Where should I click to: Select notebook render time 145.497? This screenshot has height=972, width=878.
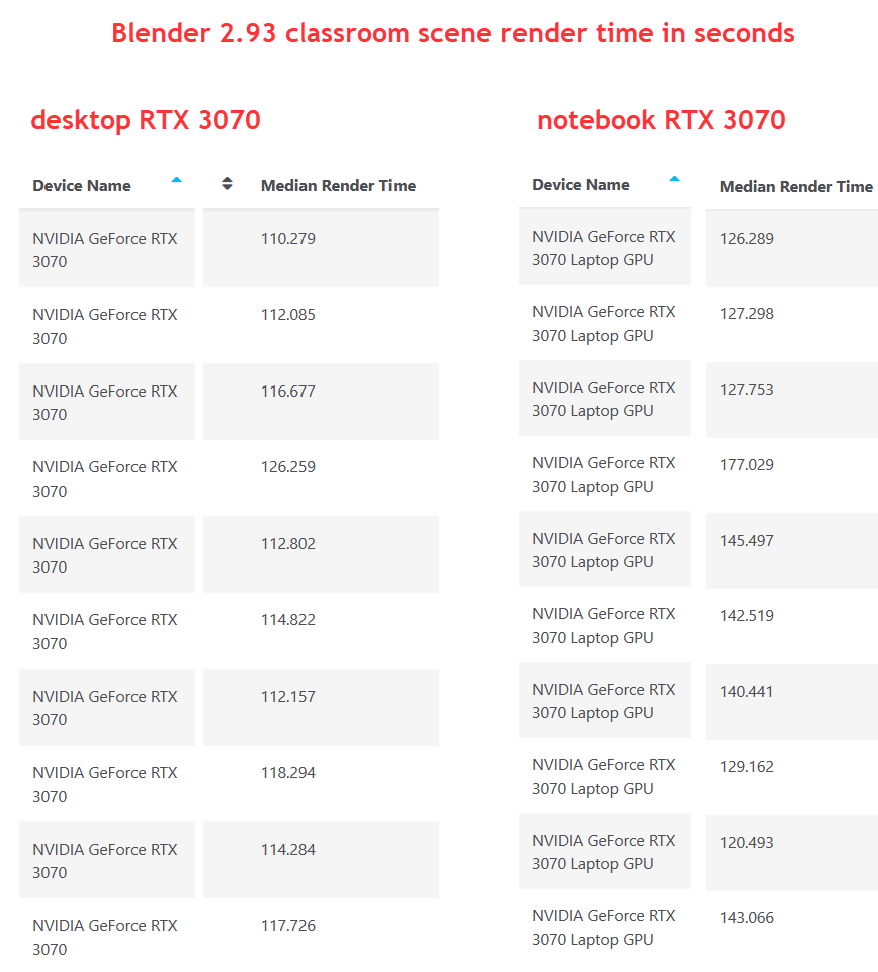(x=747, y=541)
